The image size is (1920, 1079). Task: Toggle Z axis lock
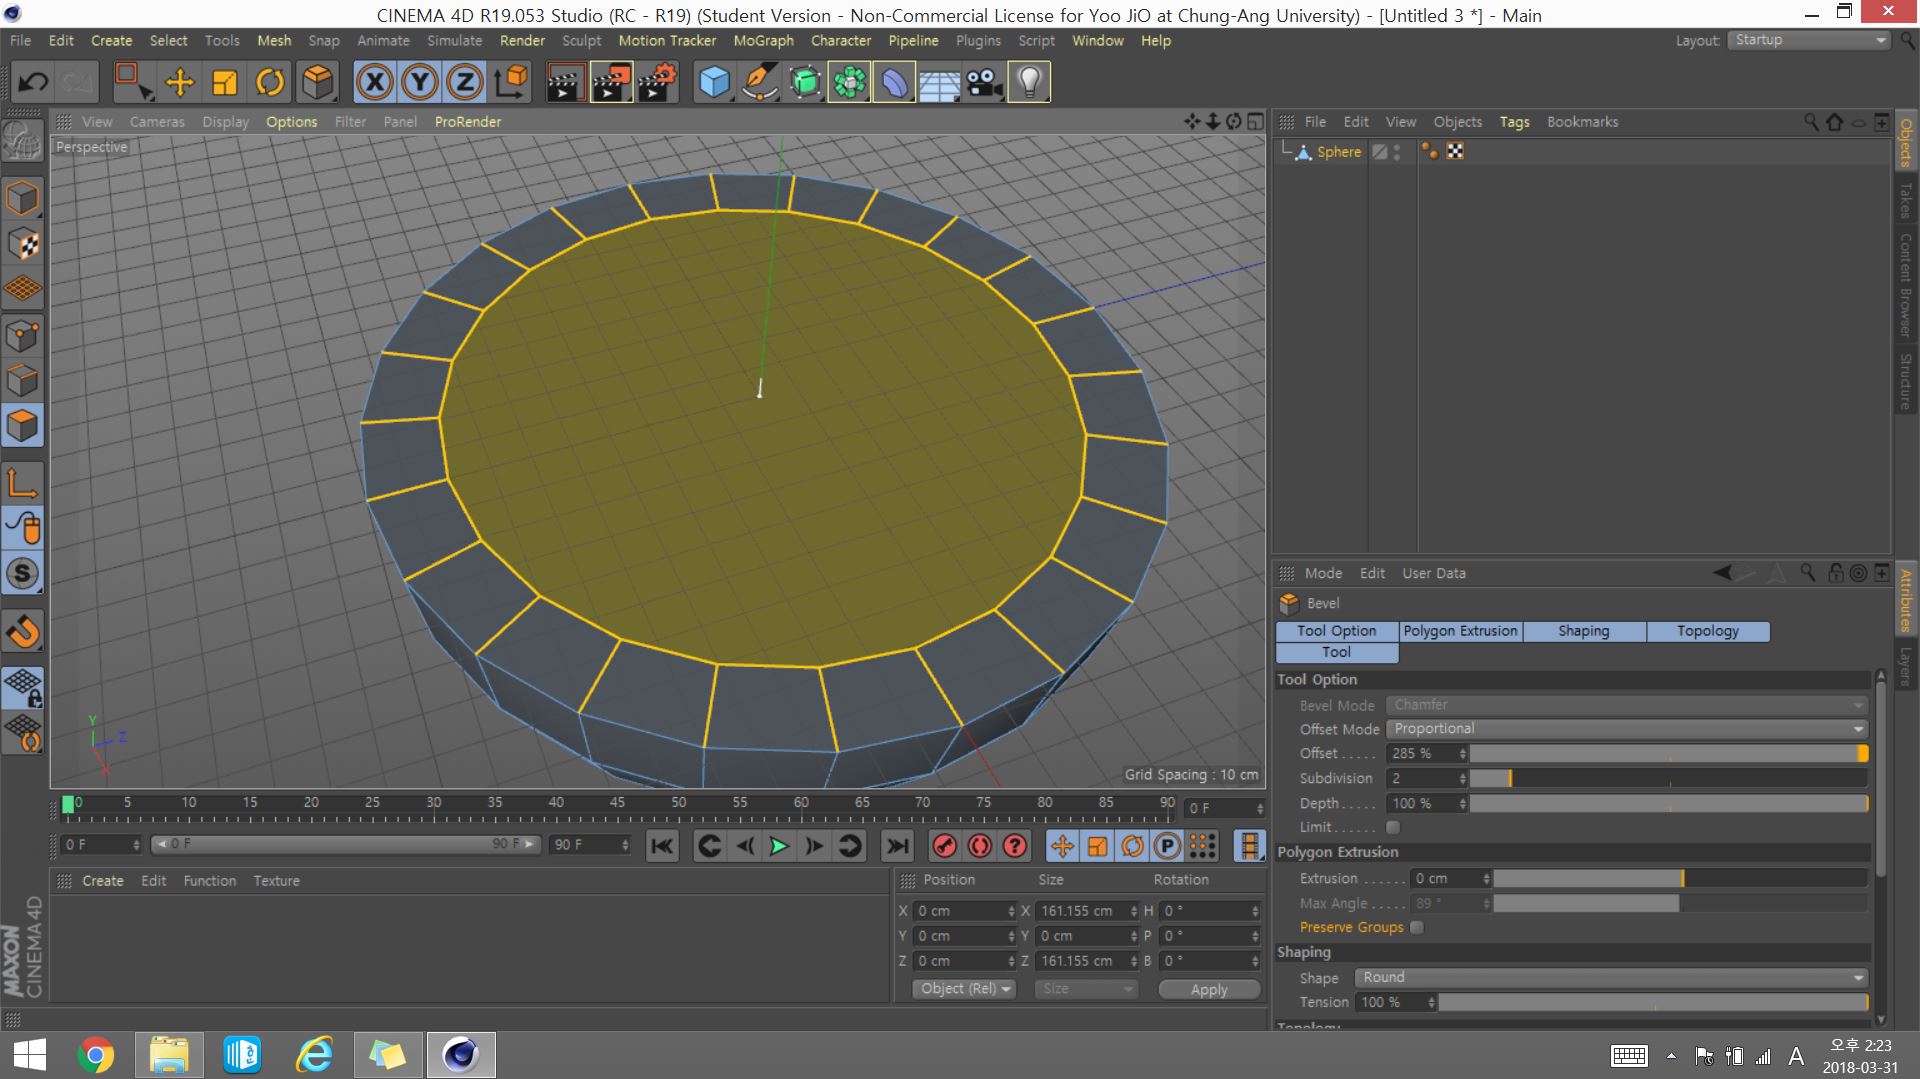coord(465,82)
